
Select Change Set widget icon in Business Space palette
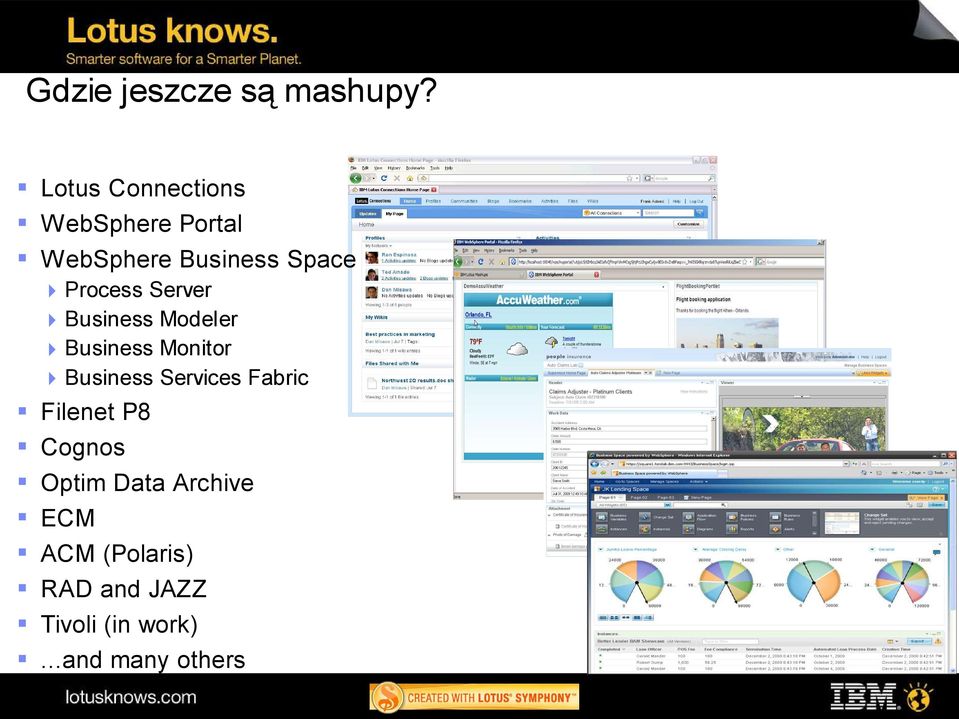click(645, 517)
